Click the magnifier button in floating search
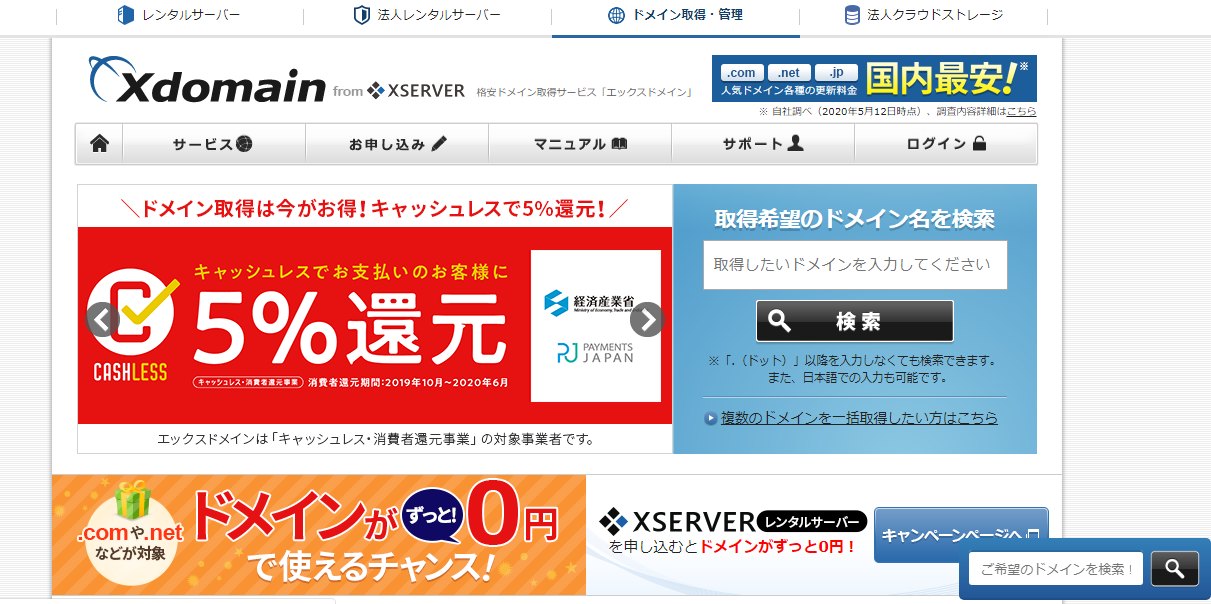Viewport: 1211px width, 604px height. [1175, 569]
